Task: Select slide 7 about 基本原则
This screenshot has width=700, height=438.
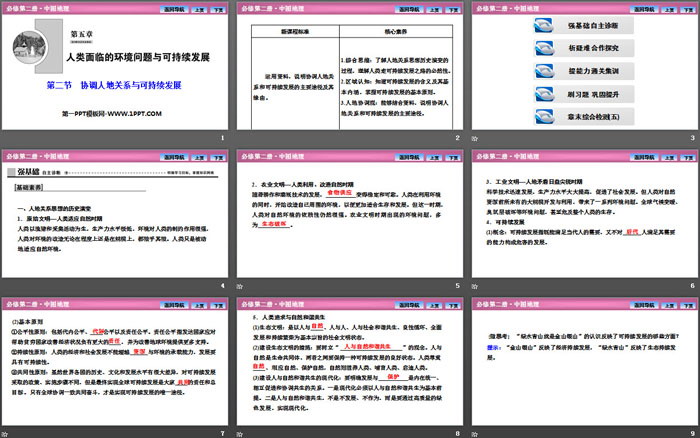Action: pyautogui.click(x=115, y=363)
